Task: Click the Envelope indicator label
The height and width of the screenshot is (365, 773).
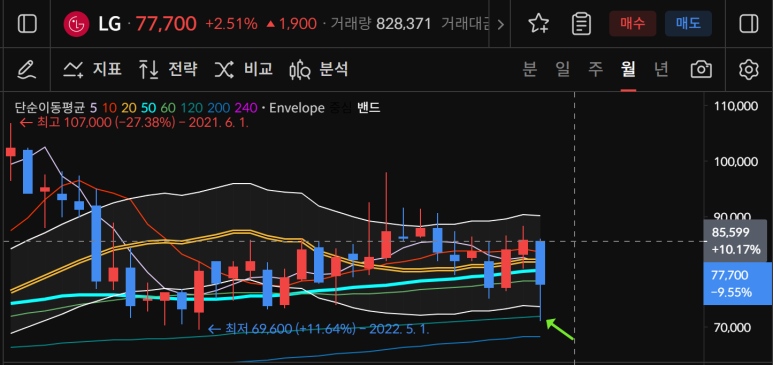Action: click(x=297, y=108)
